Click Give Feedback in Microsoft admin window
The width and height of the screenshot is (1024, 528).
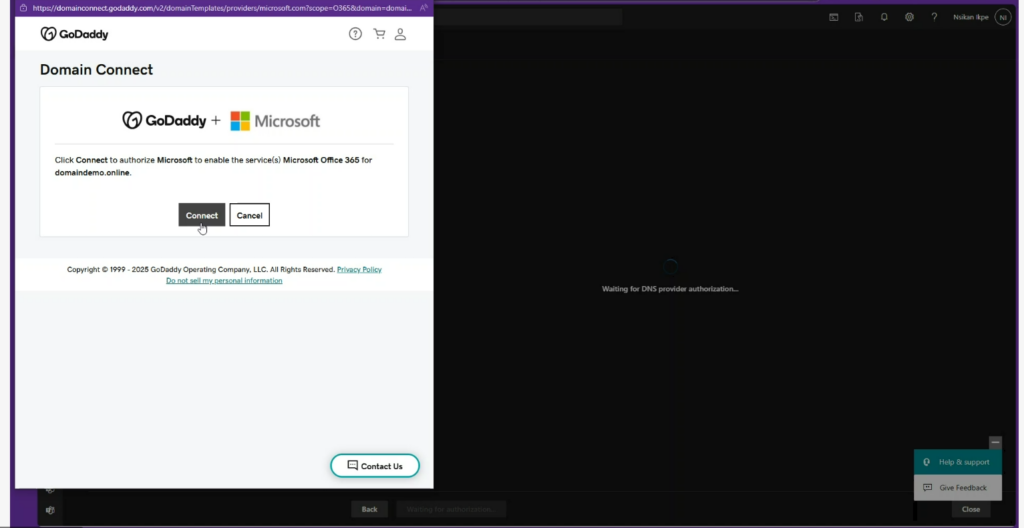(x=957, y=487)
